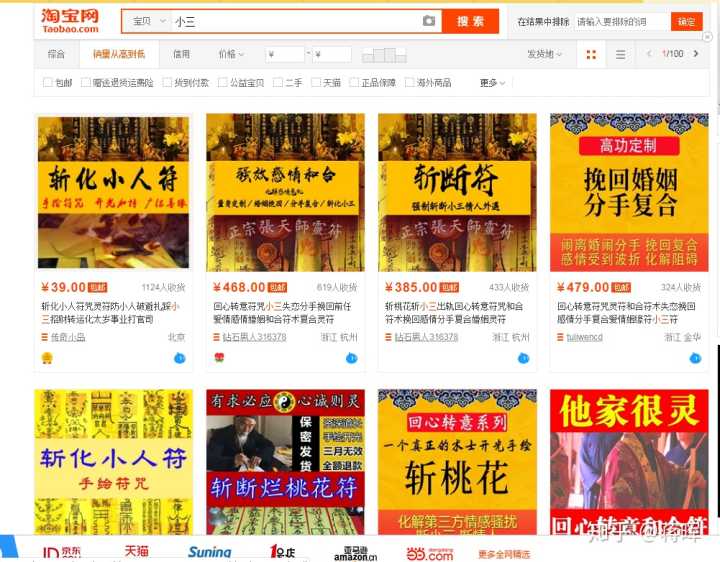Tick the 正品保障 checkbox
This screenshot has width=720, height=562.
click(354, 82)
